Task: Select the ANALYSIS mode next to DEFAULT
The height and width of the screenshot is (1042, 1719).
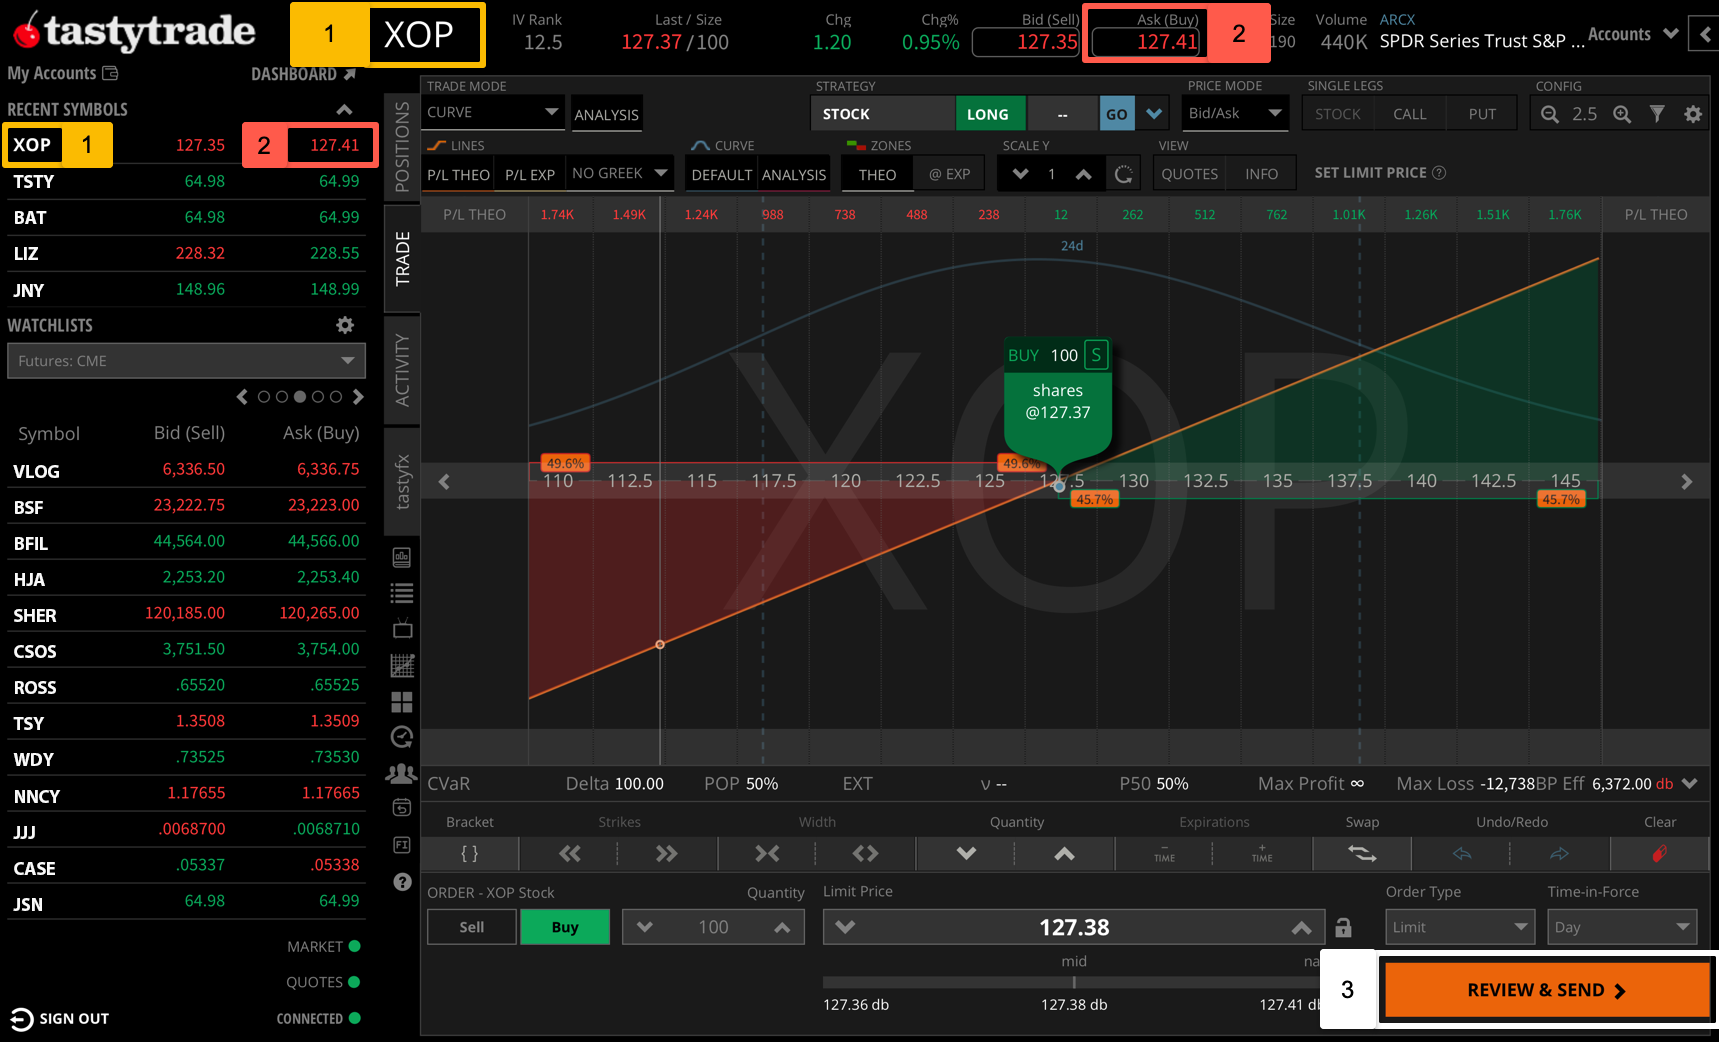Action: coord(794,174)
